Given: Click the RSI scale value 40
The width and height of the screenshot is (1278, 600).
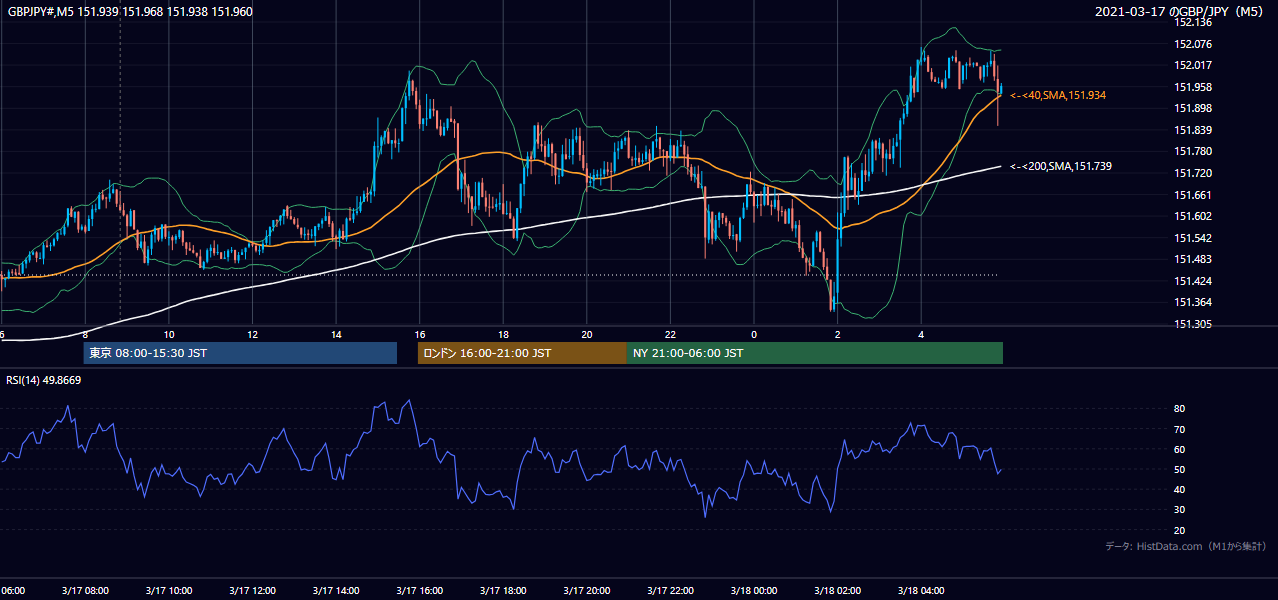Looking at the screenshot, I should pos(1180,489).
